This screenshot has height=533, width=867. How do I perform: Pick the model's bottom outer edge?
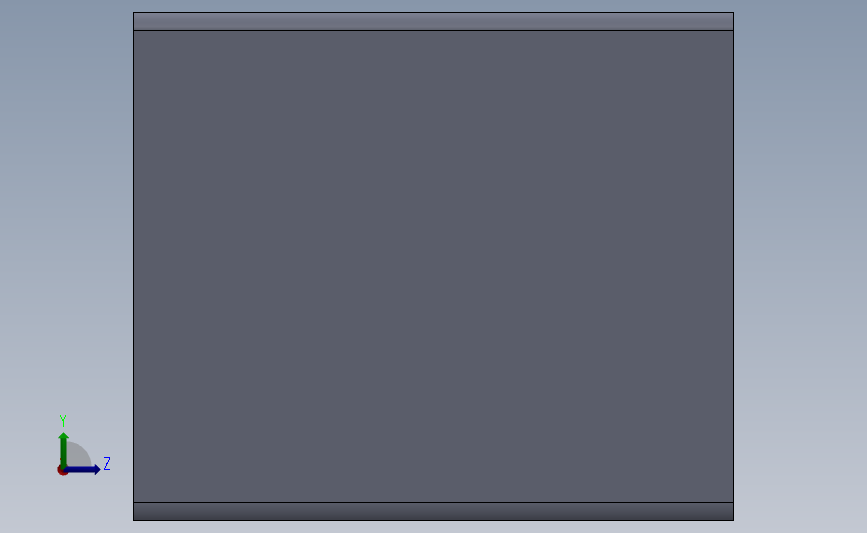[x=434, y=520]
